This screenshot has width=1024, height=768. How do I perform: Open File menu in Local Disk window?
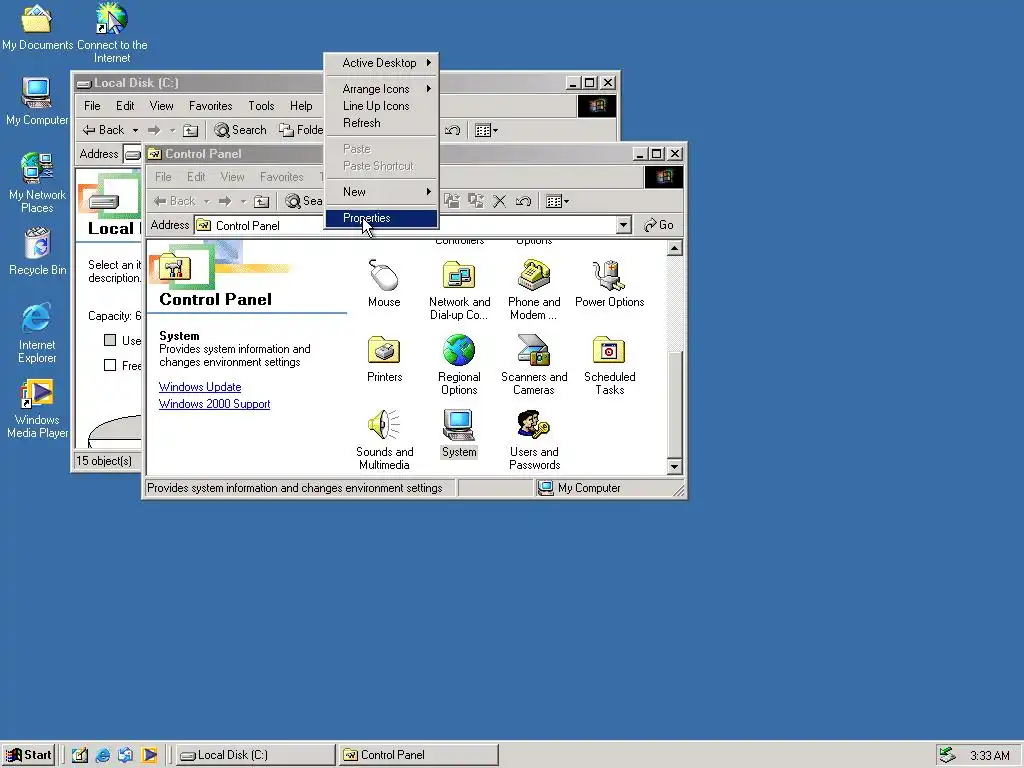click(92, 106)
